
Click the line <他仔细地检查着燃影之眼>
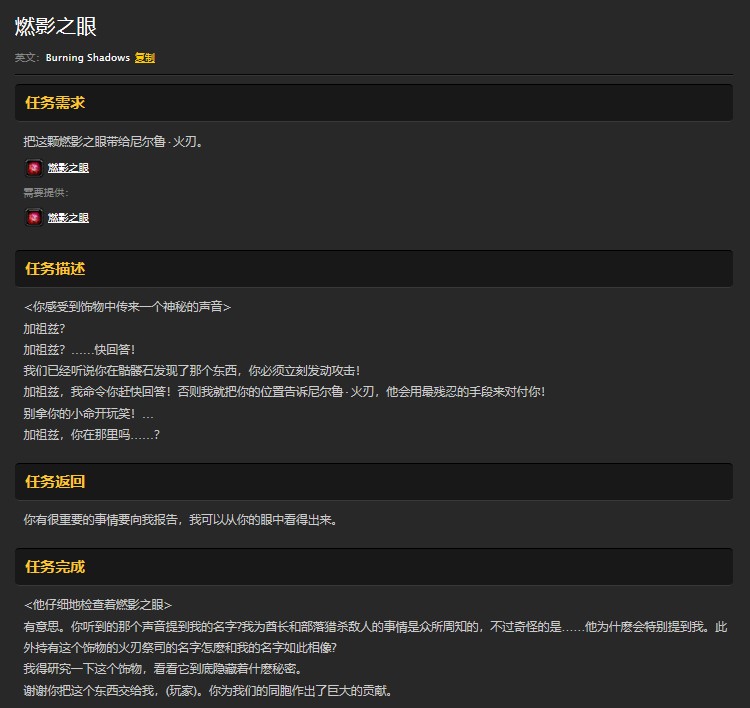pos(98,605)
